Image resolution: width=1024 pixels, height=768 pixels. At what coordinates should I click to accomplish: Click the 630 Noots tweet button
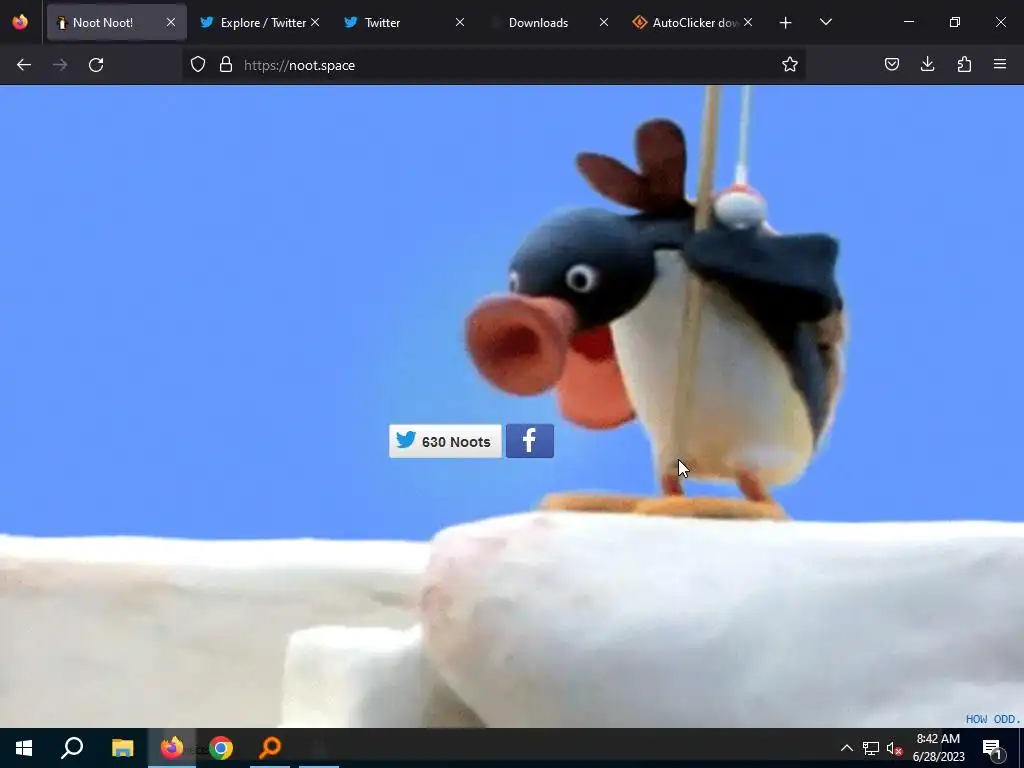(x=445, y=441)
